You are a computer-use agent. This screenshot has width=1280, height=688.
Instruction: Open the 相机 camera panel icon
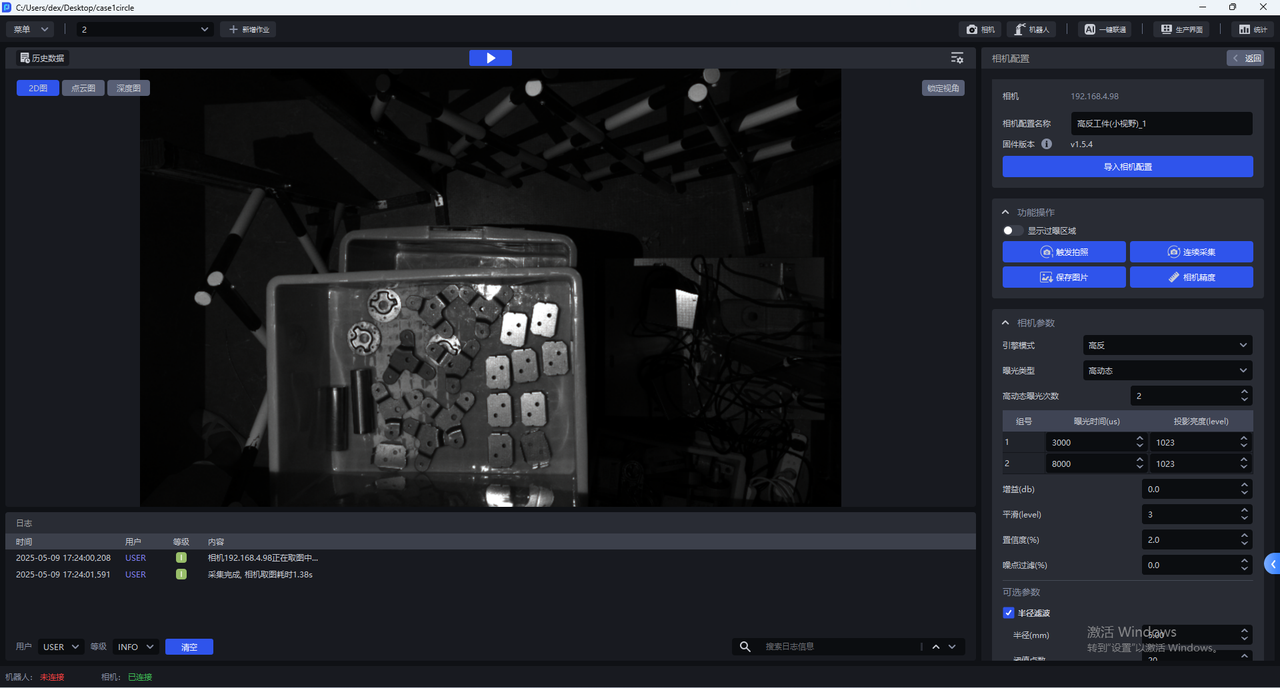pyautogui.click(x=980, y=30)
